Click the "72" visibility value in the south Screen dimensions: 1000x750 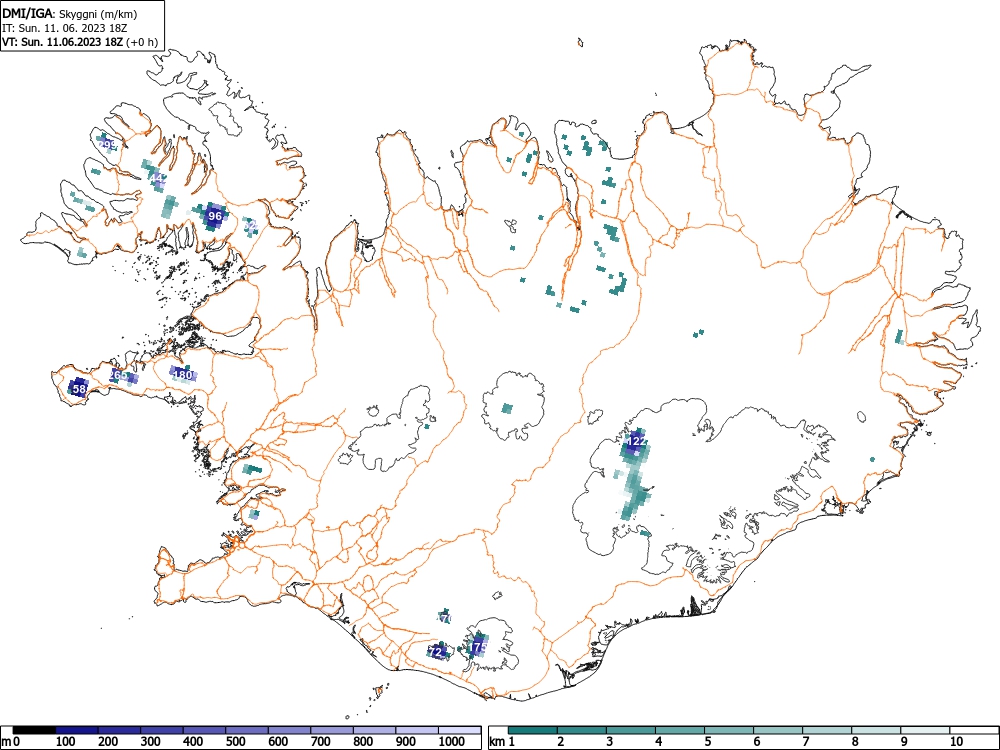pyautogui.click(x=437, y=652)
